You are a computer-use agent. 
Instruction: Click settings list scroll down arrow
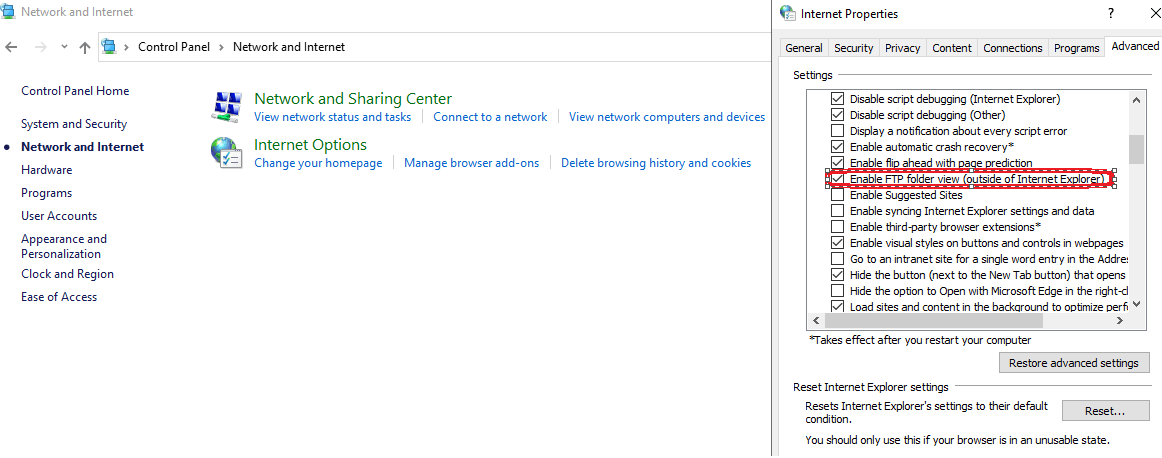(x=1135, y=305)
